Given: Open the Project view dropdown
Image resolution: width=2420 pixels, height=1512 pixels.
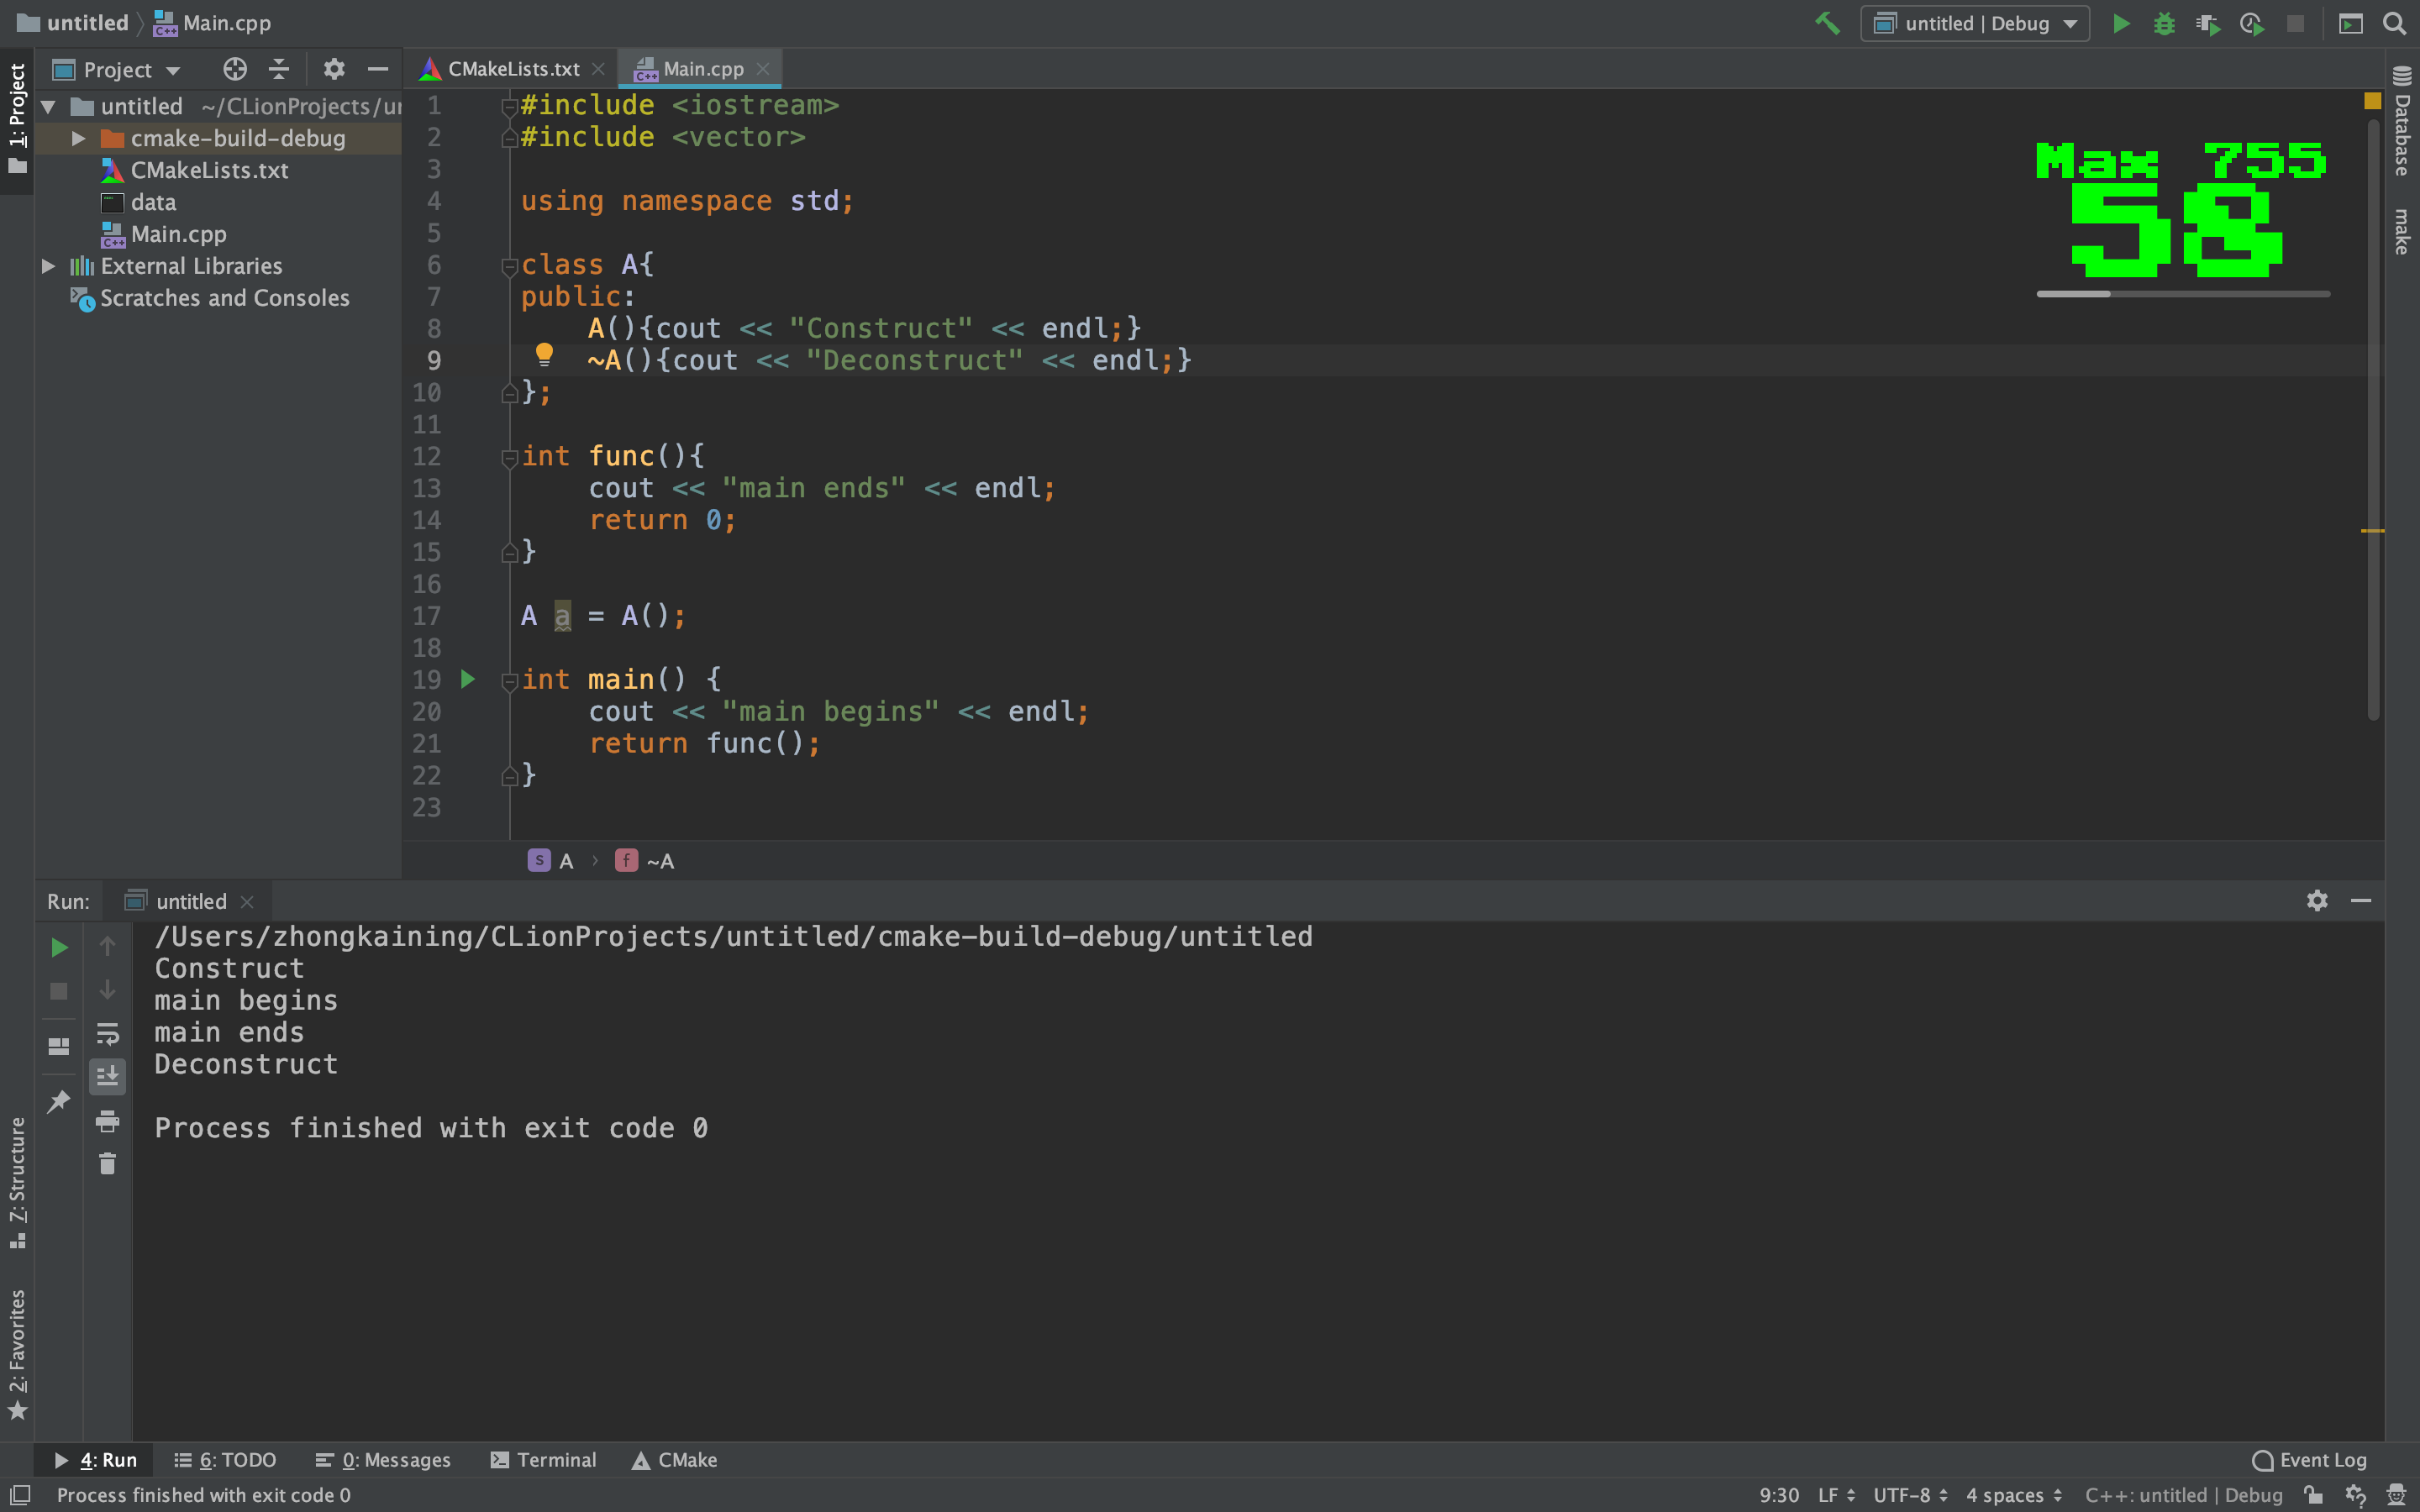Looking at the screenshot, I should tap(117, 69).
